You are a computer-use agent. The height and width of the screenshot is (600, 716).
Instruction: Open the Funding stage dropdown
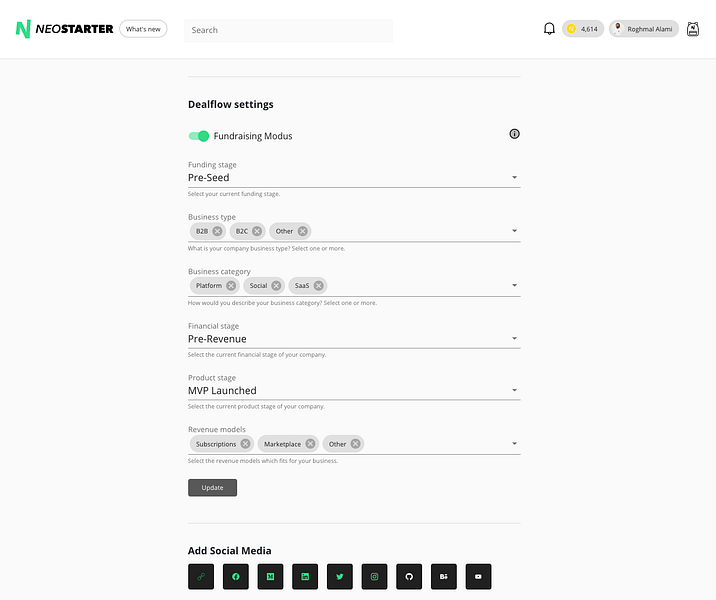click(354, 178)
